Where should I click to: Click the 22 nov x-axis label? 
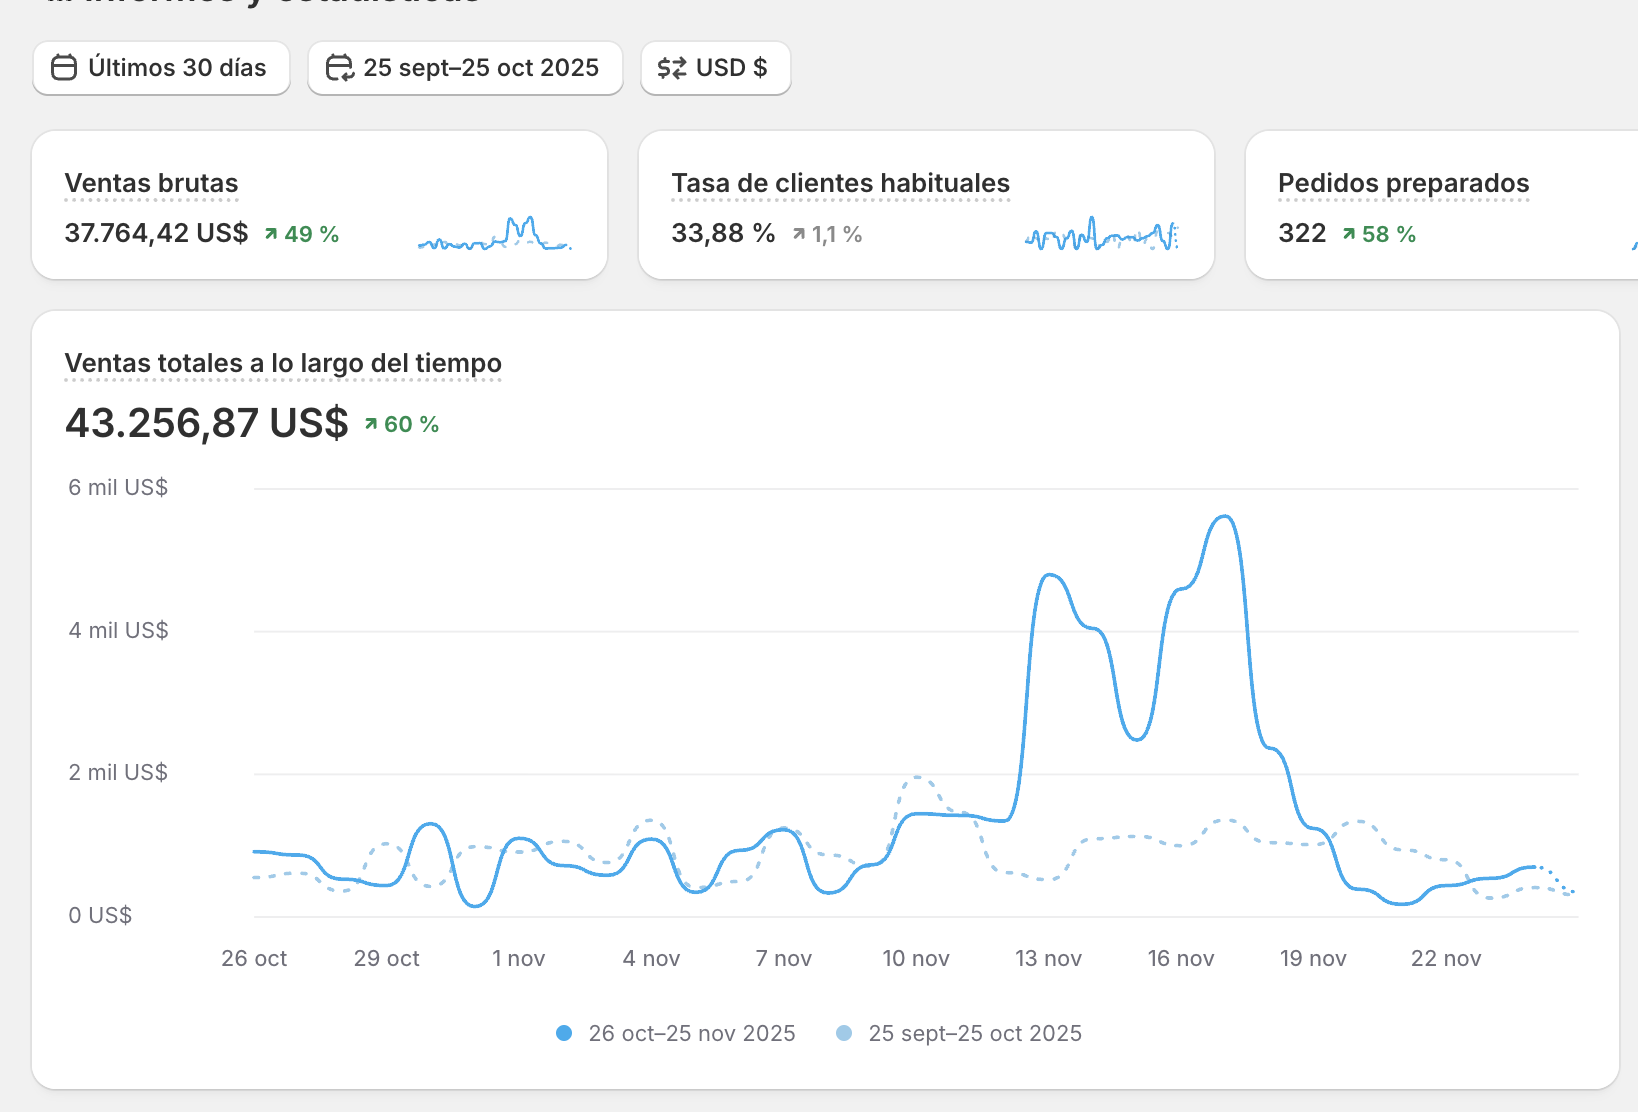(x=1446, y=958)
